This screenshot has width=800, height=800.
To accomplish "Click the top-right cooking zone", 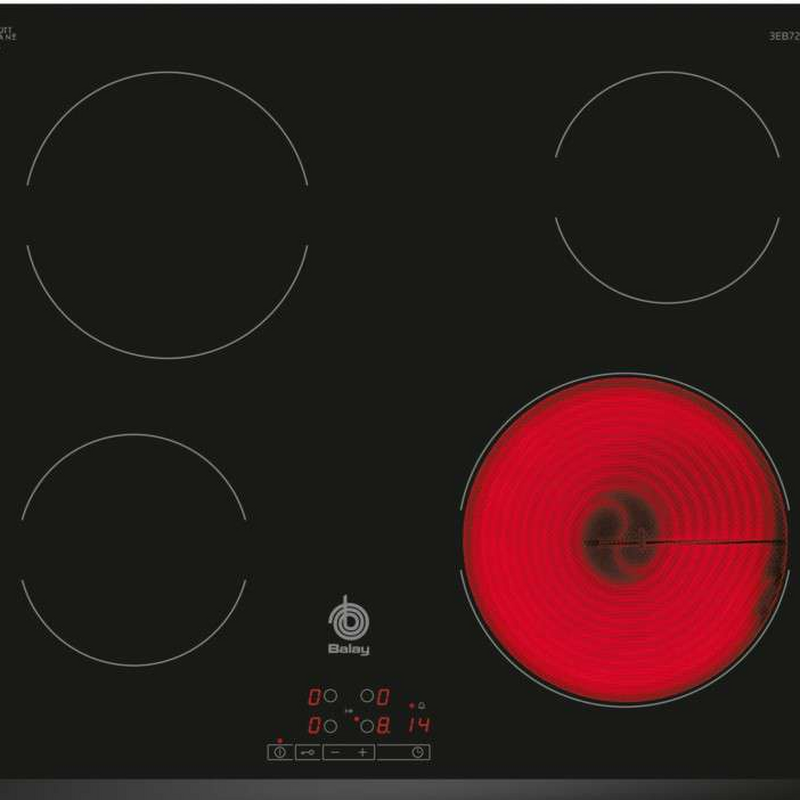I will [x=667, y=187].
